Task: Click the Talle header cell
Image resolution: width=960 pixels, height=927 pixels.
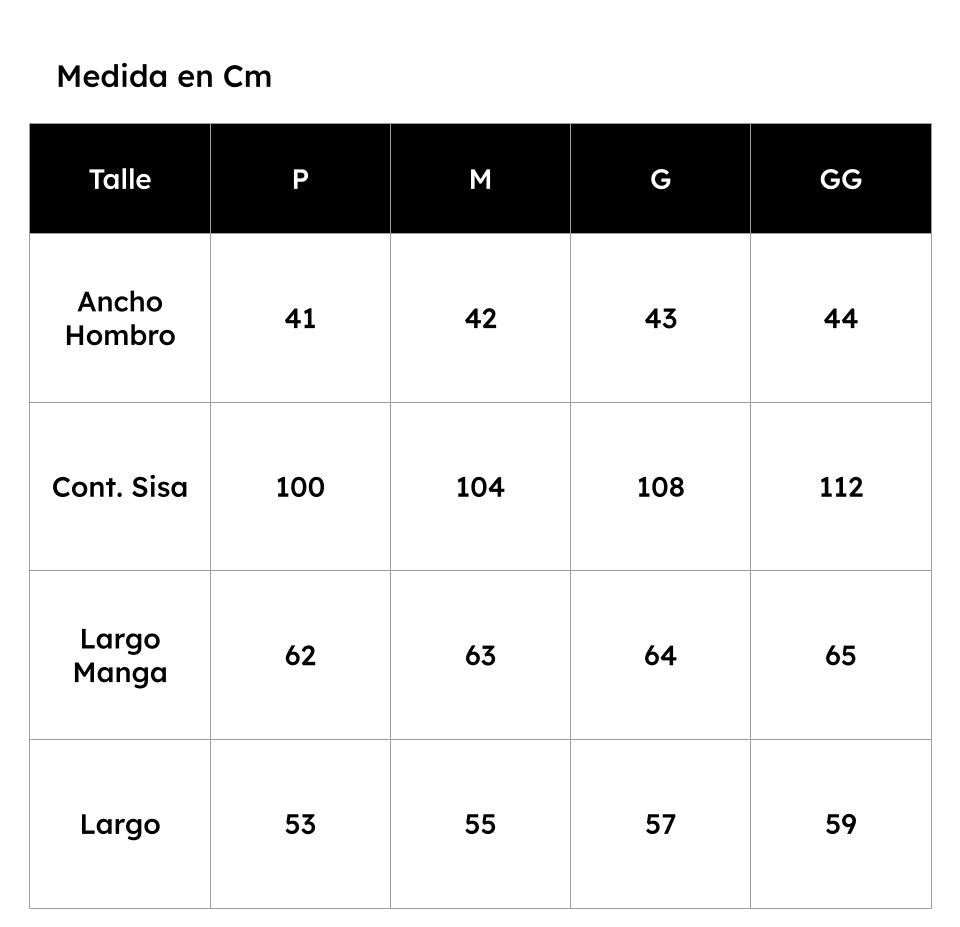Action: pos(120,179)
